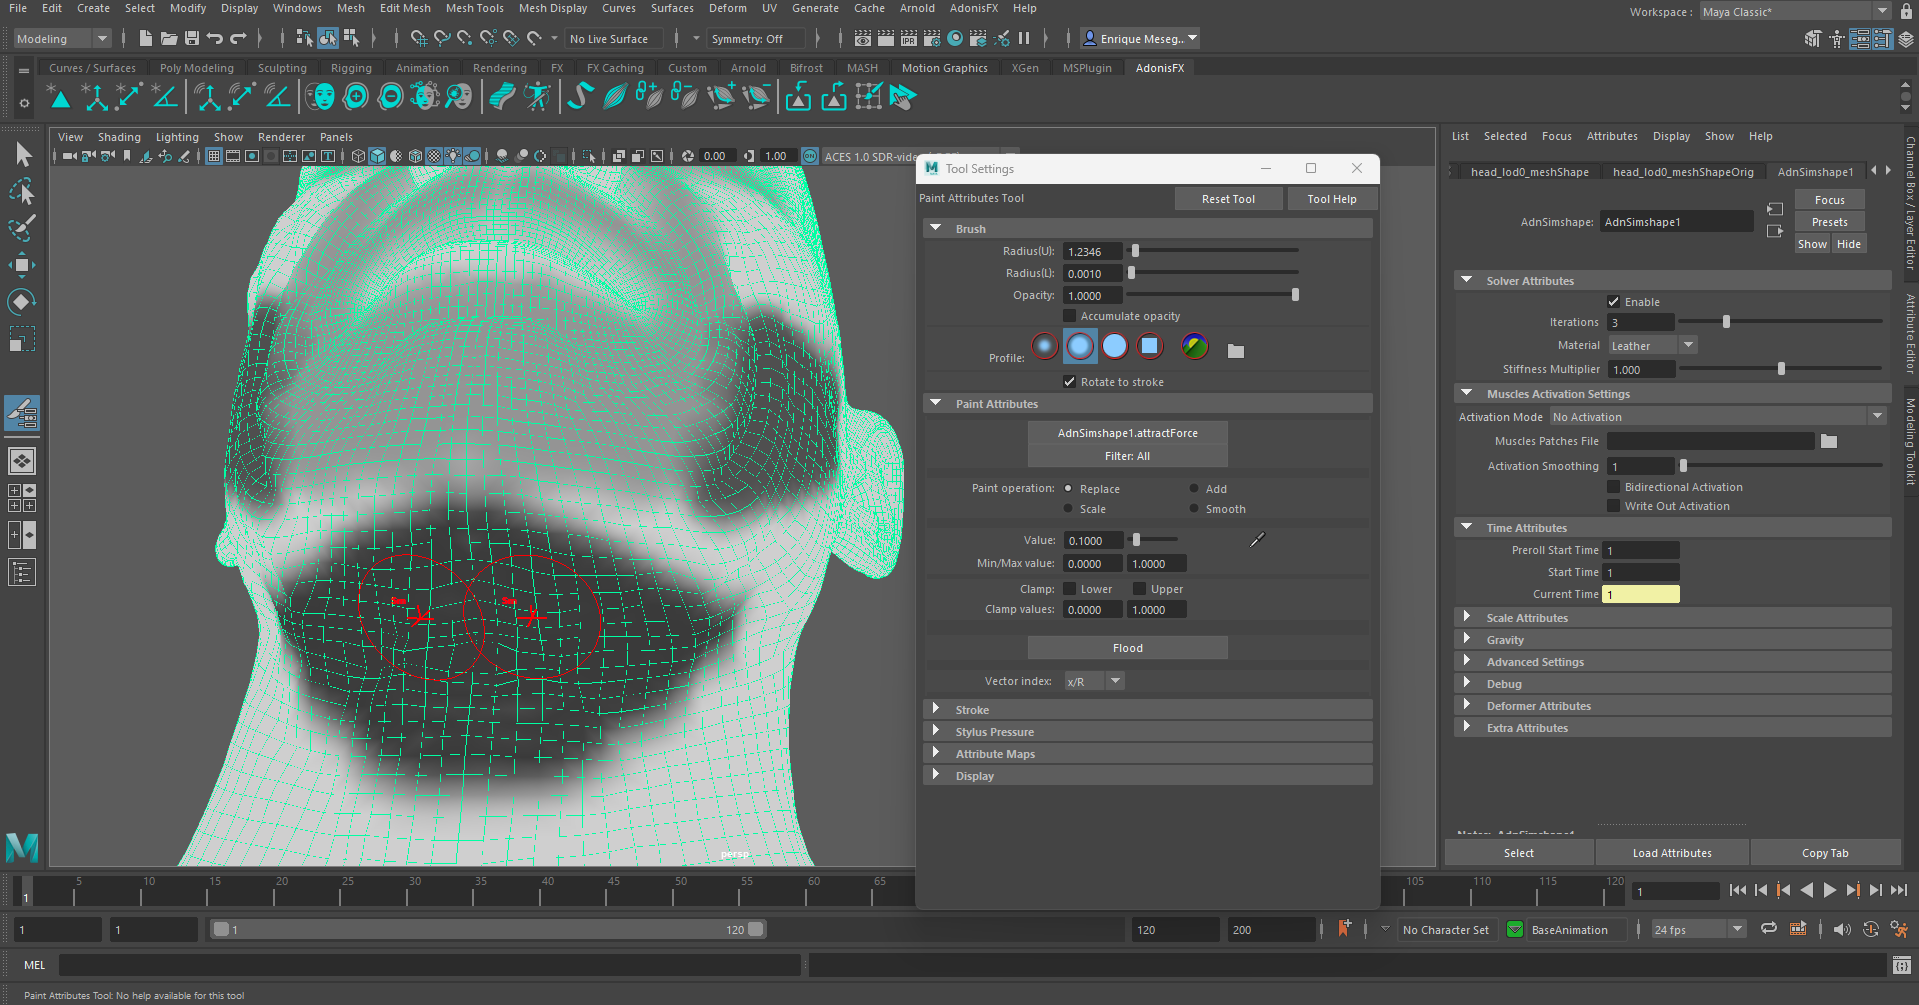1919x1005 pixels.
Task: Expand the Advanced Settings section
Action: [1672, 662]
